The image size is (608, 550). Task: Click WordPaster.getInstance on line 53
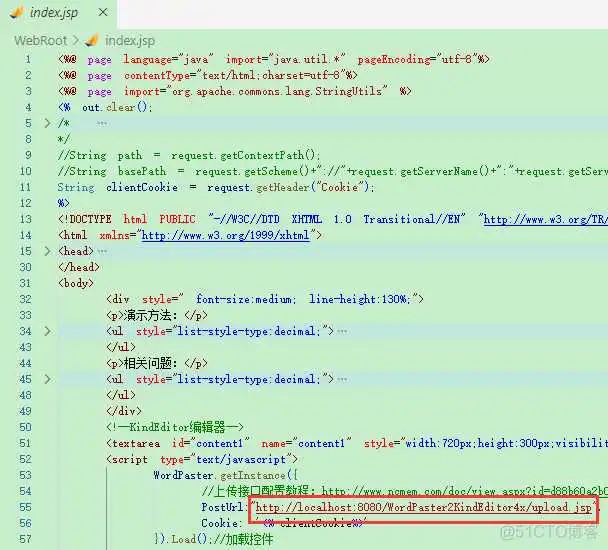(219, 475)
